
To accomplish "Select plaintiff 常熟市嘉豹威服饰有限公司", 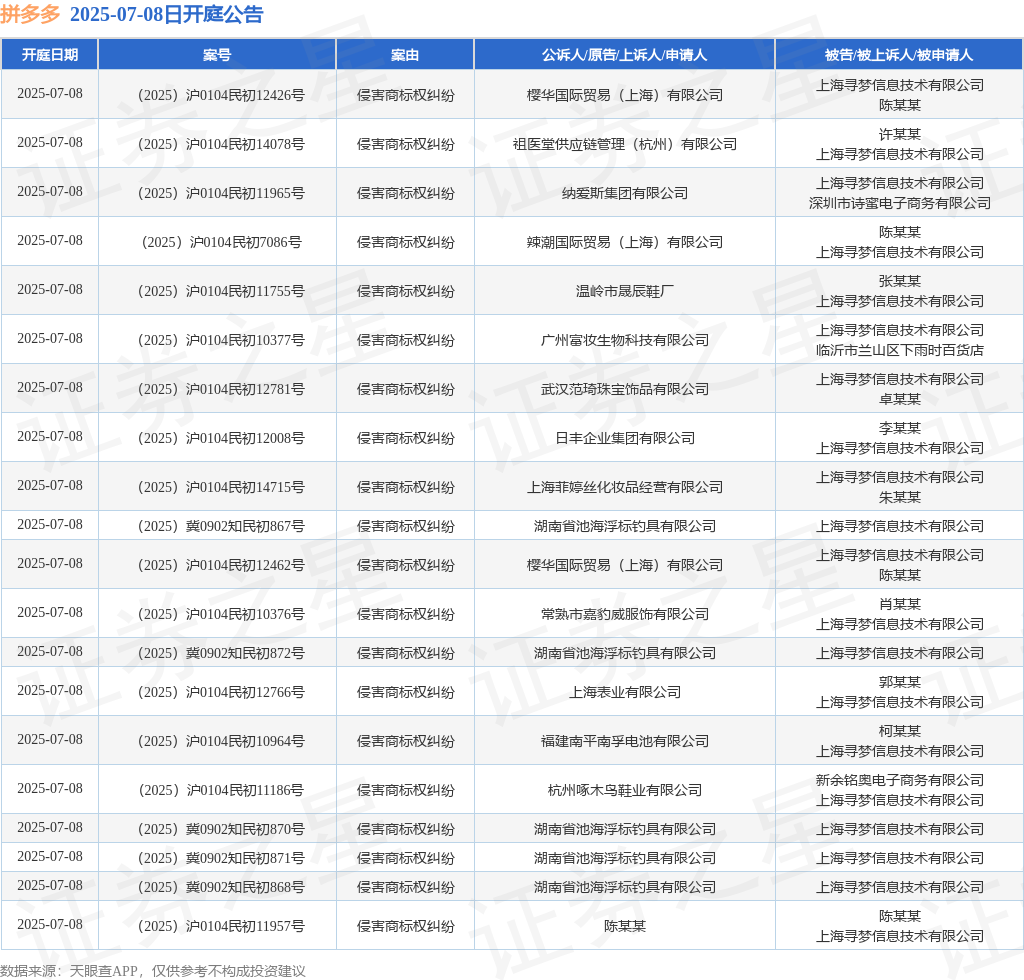I will (x=624, y=614).
